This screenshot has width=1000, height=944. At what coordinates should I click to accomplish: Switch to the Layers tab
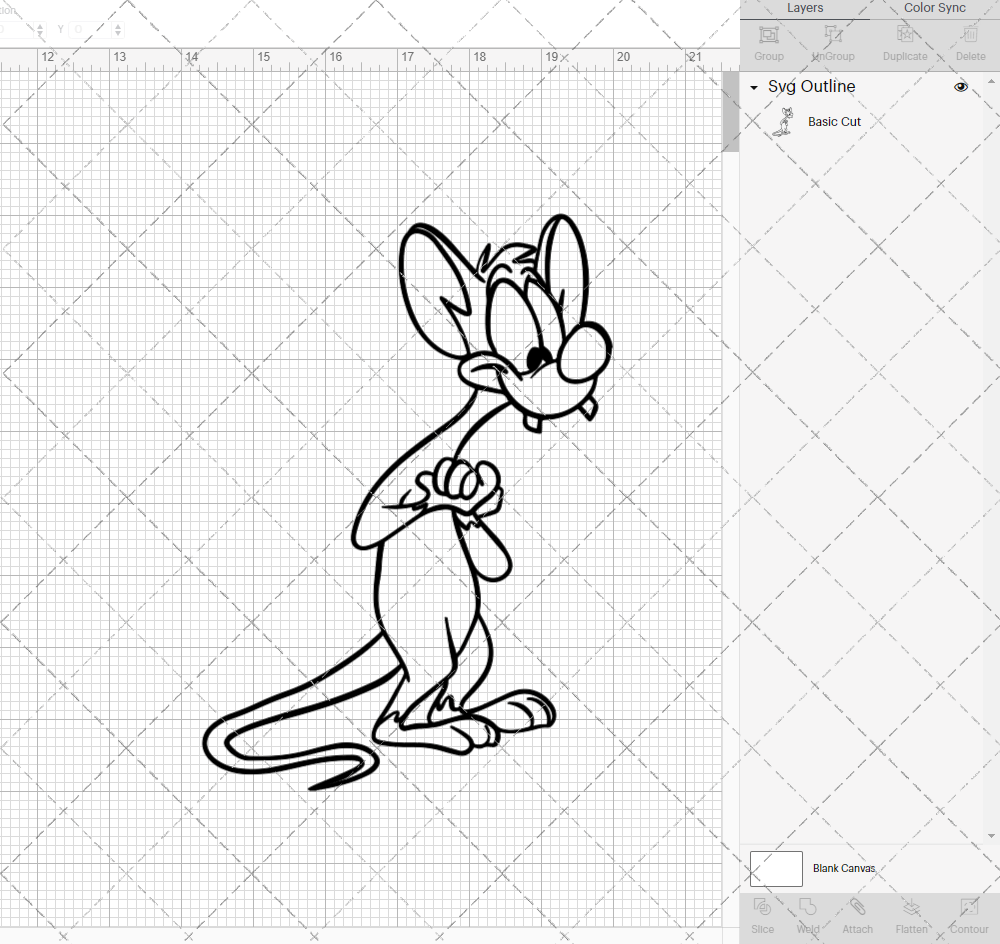point(805,8)
